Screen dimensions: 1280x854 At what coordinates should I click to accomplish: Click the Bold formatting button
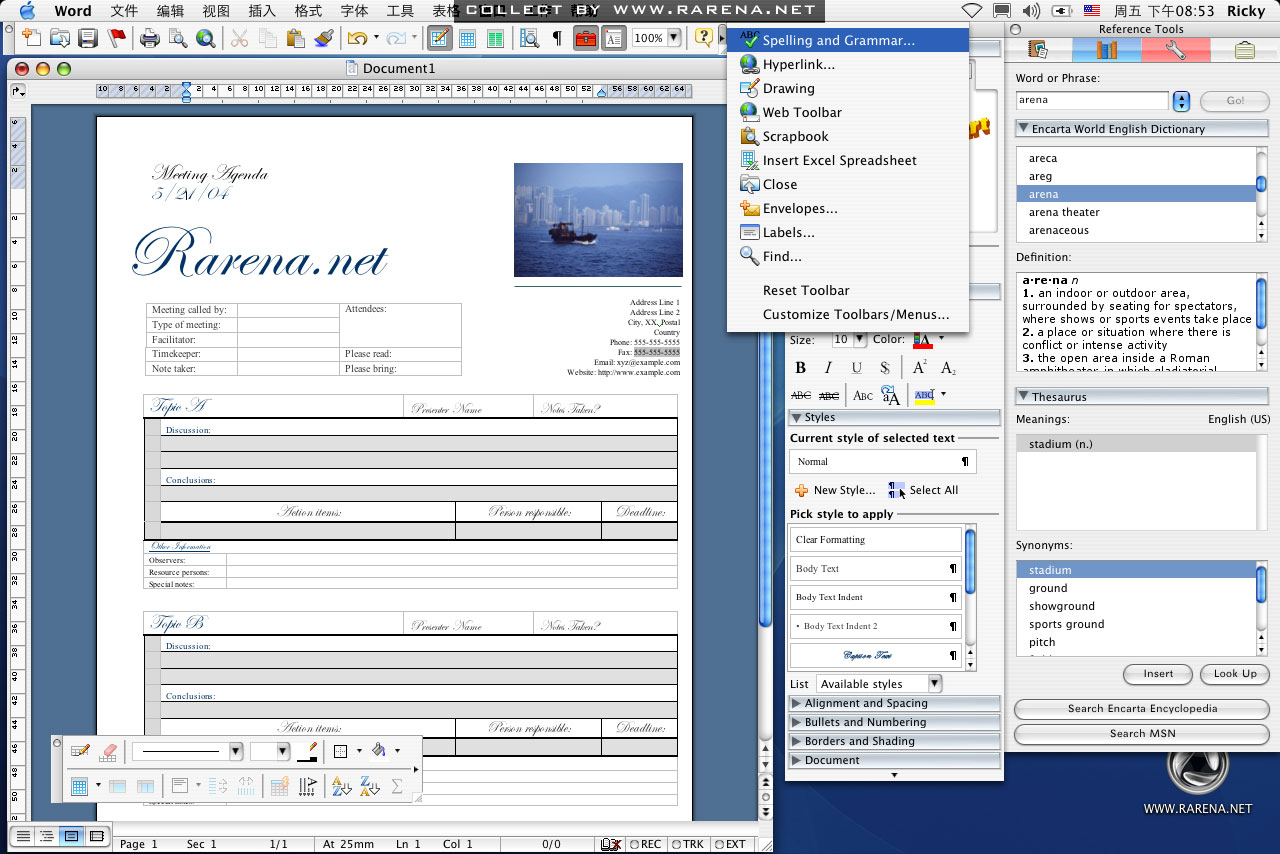point(800,368)
